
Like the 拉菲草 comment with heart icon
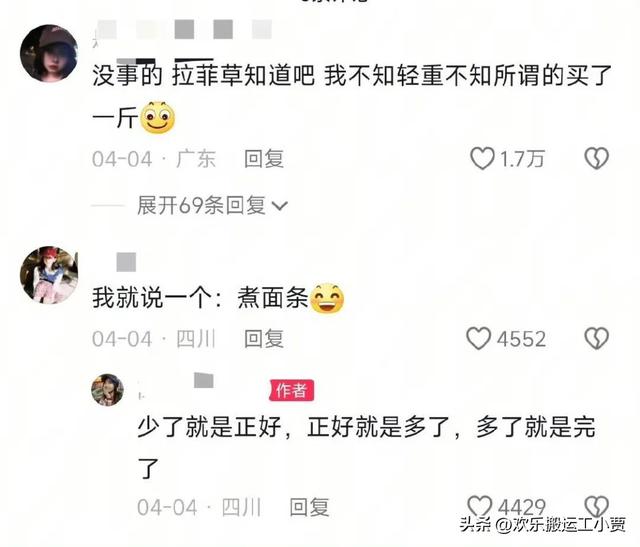coord(482,159)
